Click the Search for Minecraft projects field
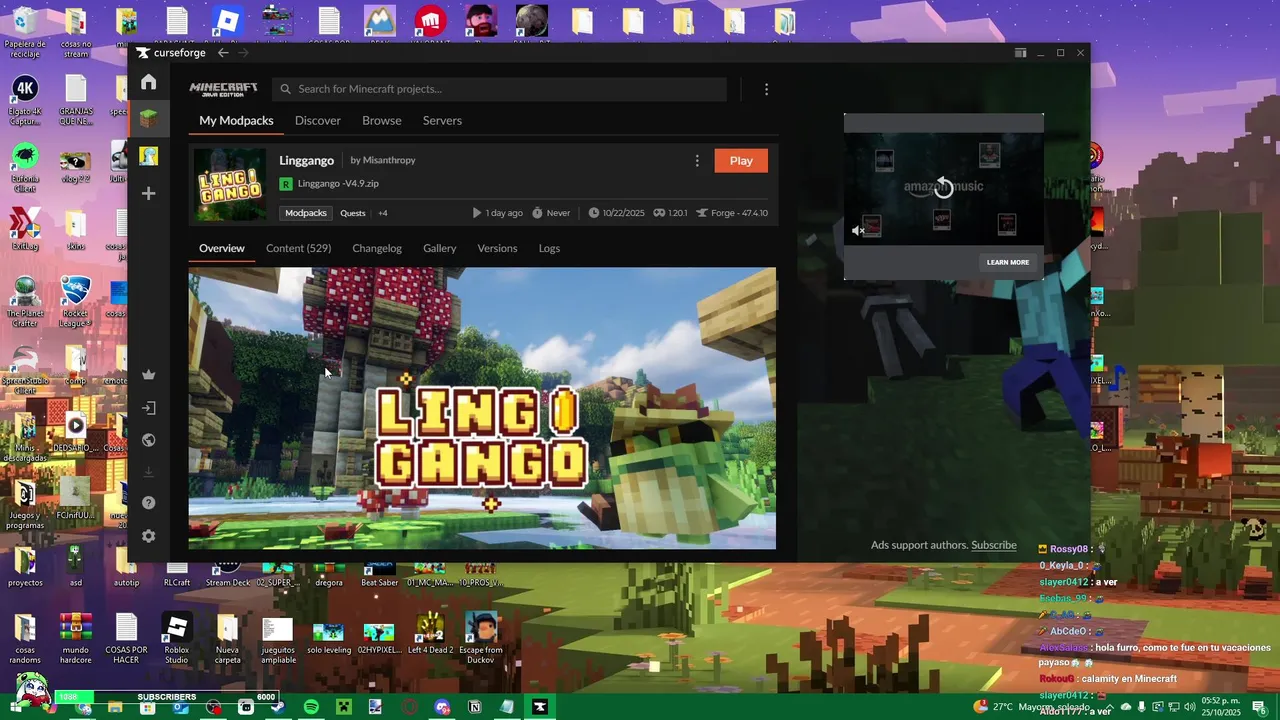The width and height of the screenshot is (1280, 720). tap(499, 89)
